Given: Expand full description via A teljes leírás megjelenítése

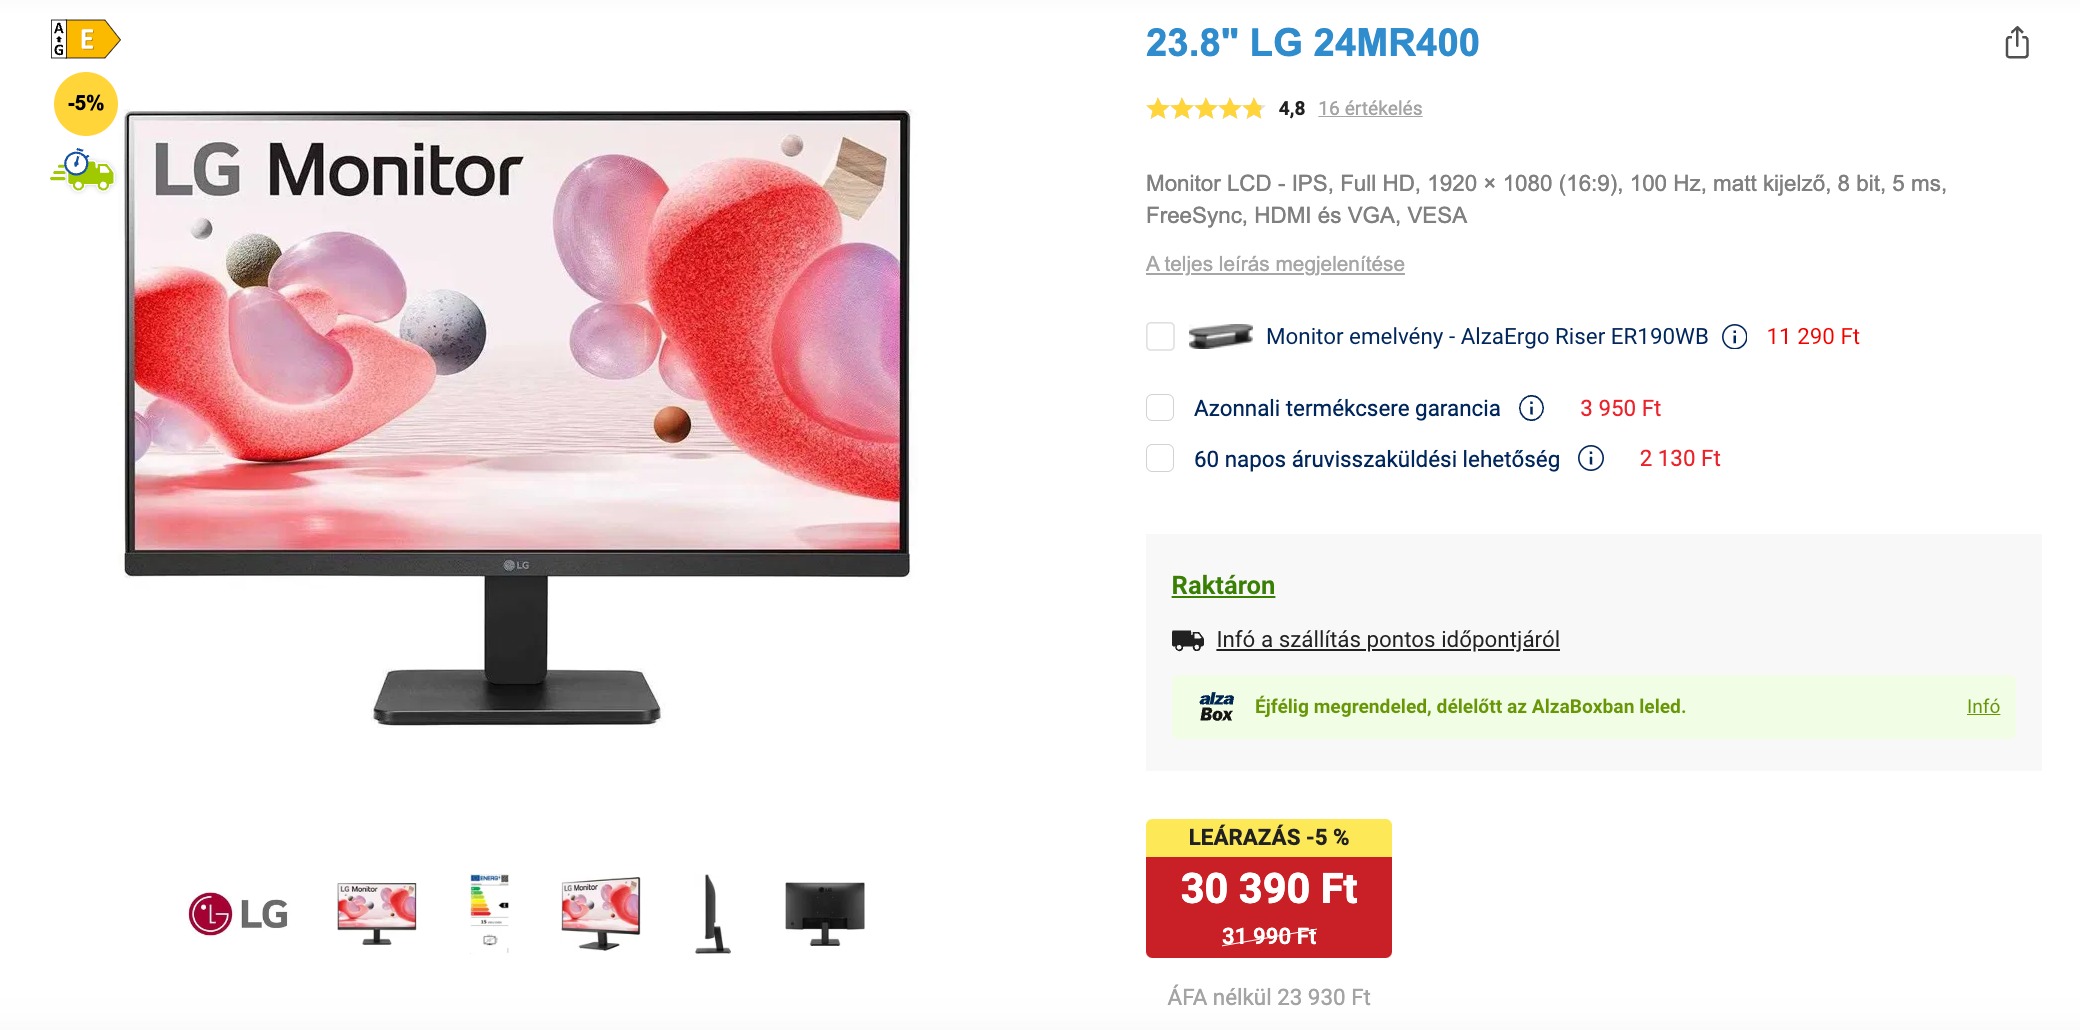Looking at the screenshot, I should (x=1275, y=264).
